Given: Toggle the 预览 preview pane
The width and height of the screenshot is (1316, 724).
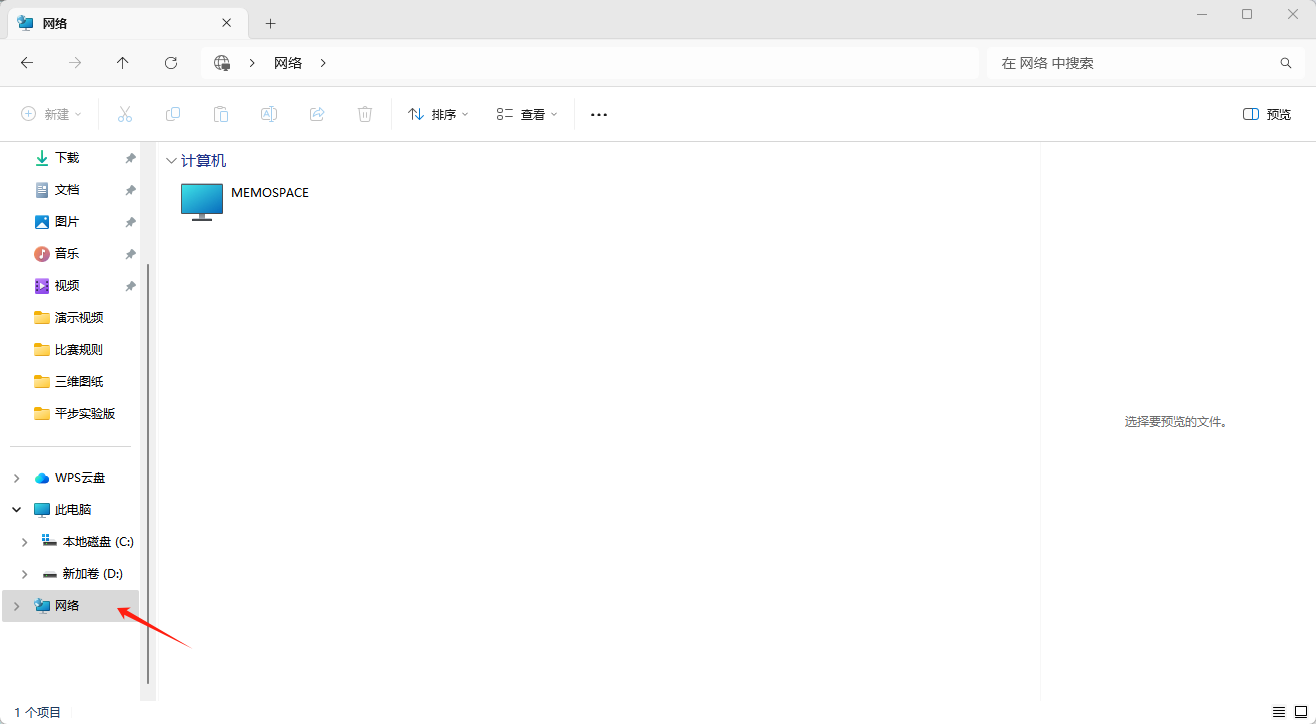Looking at the screenshot, I should (x=1266, y=114).
